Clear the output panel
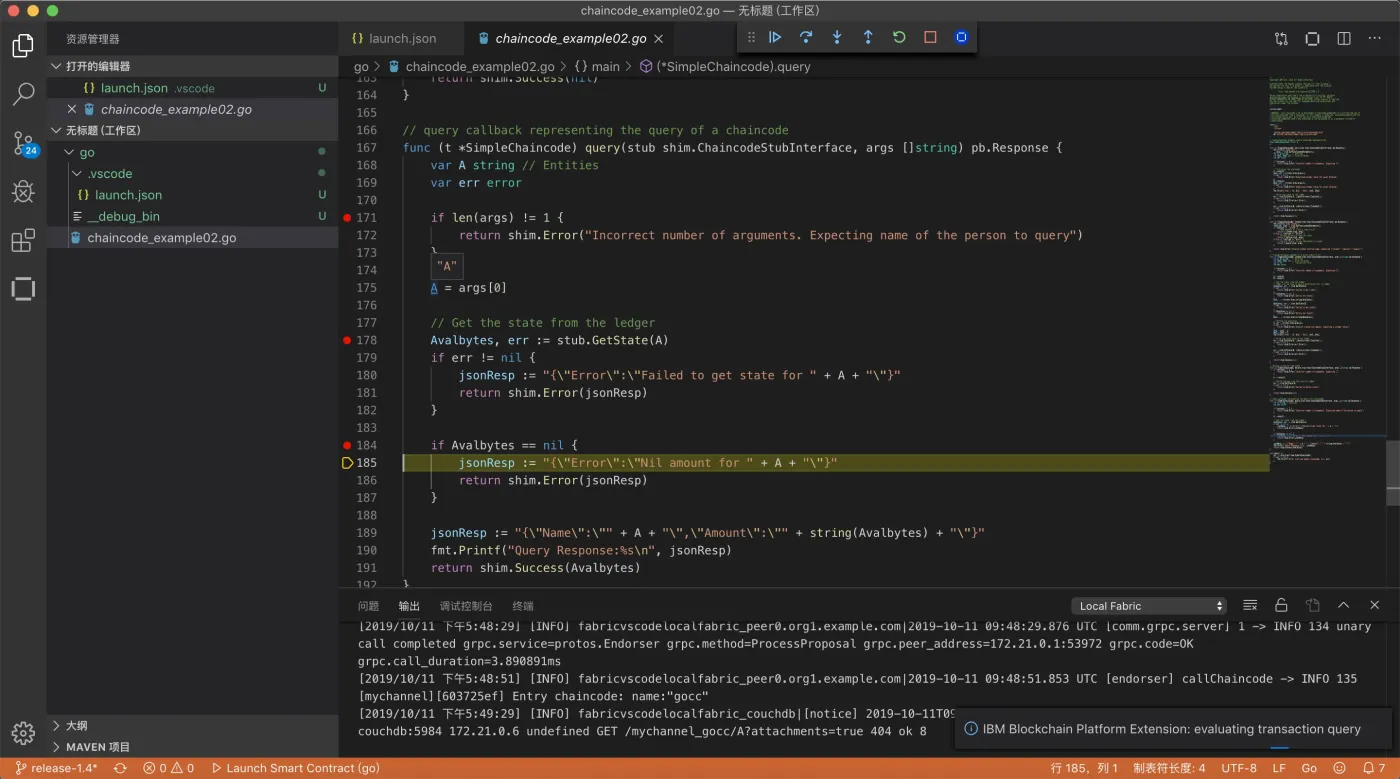 [1249, 605]
